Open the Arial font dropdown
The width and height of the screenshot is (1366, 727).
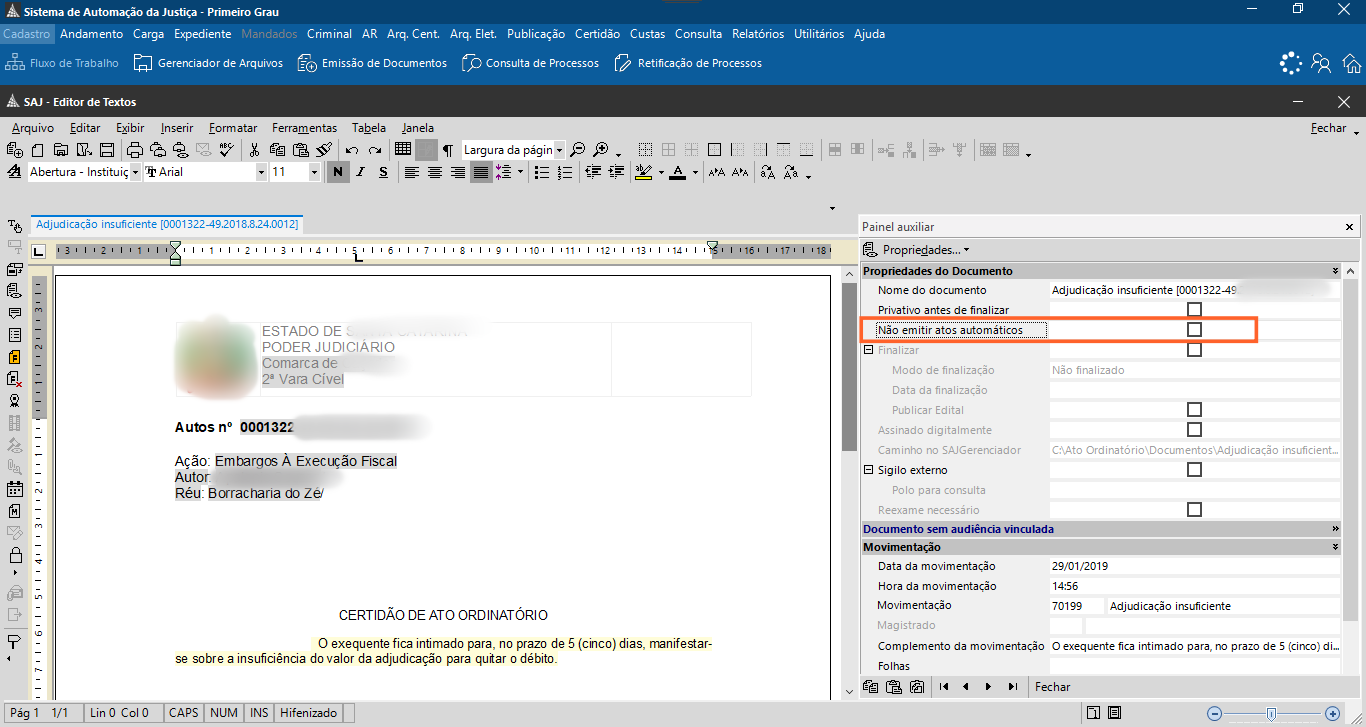point(261,172)
